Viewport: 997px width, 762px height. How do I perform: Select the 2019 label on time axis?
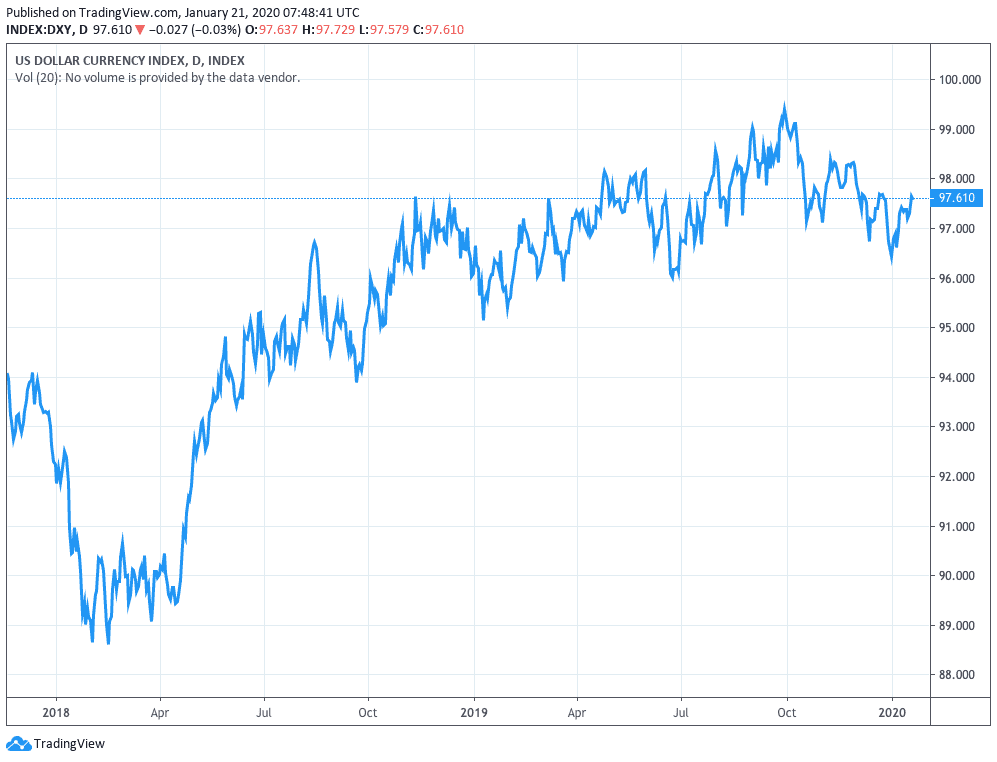tap(473, 713)
